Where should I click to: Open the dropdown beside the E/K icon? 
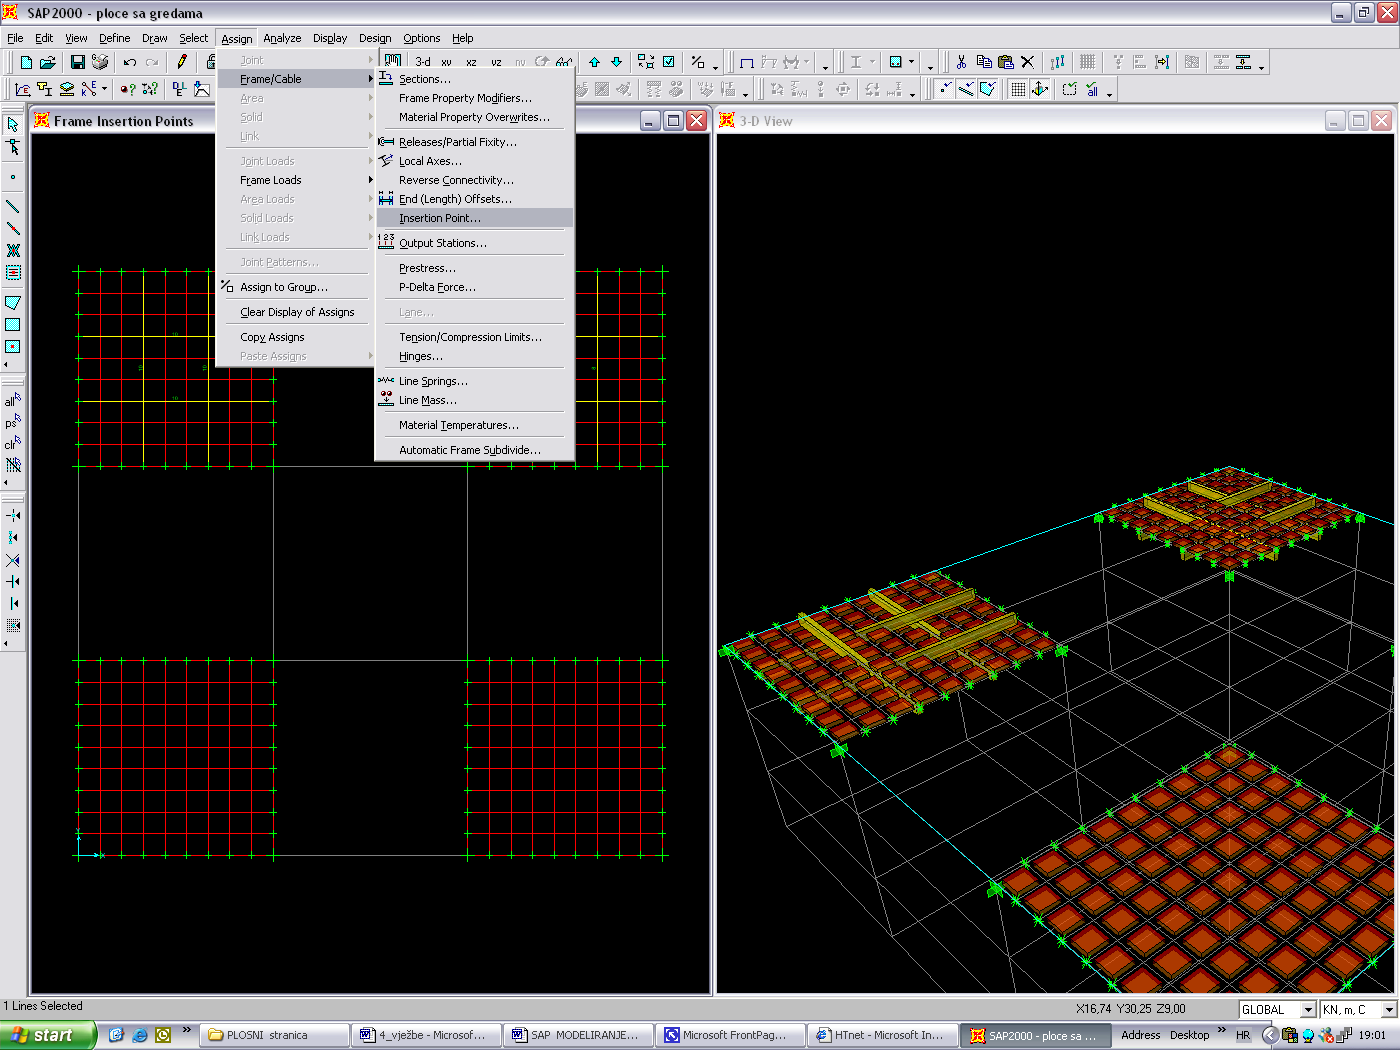coord(104,89)
